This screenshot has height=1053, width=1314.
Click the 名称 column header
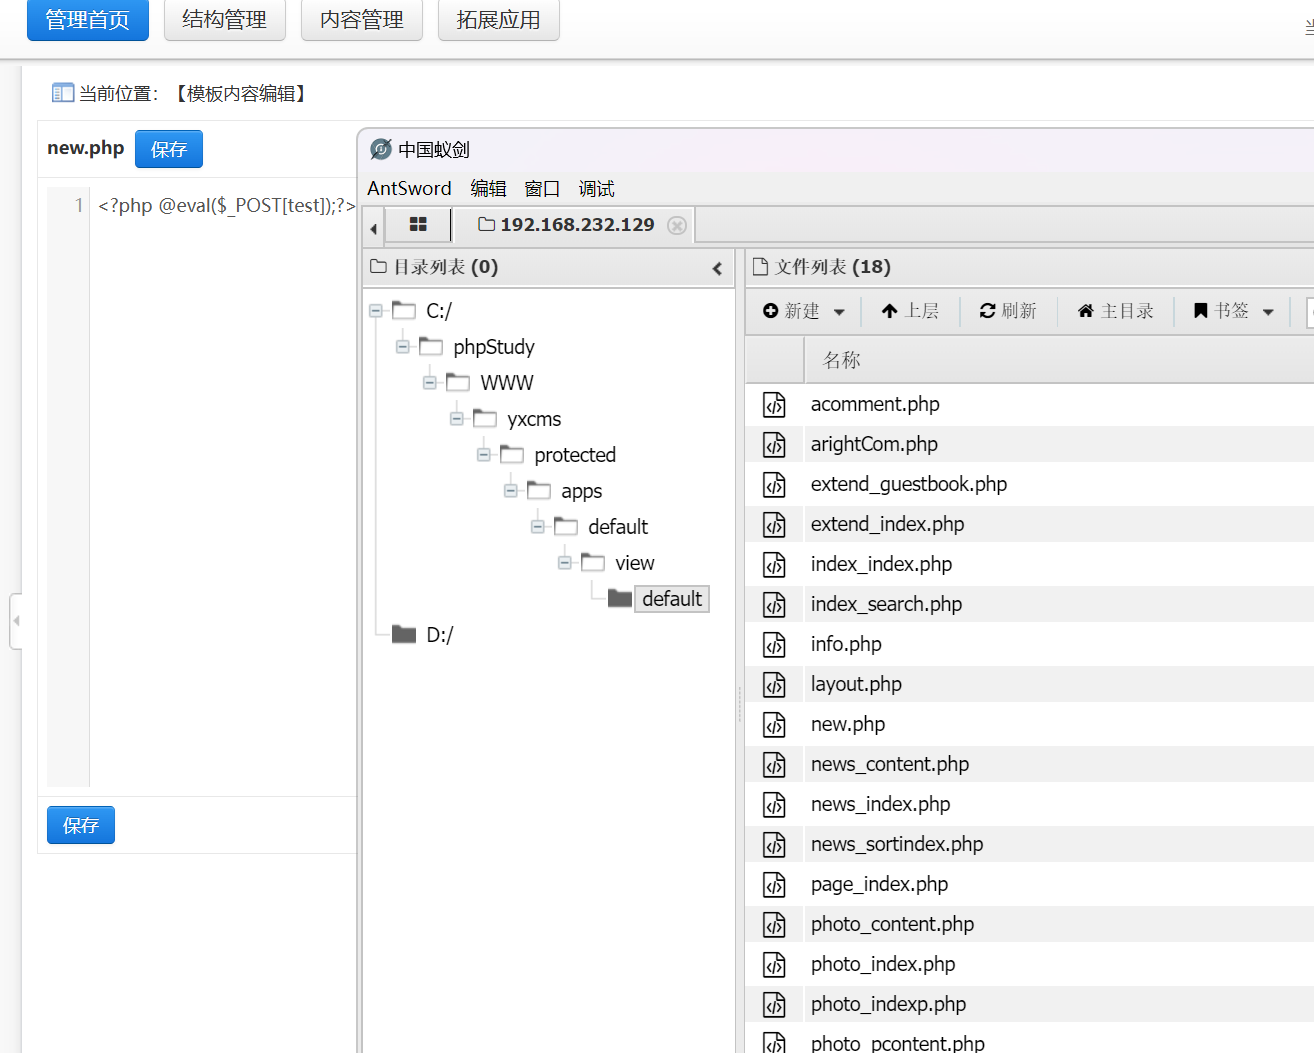842,360
